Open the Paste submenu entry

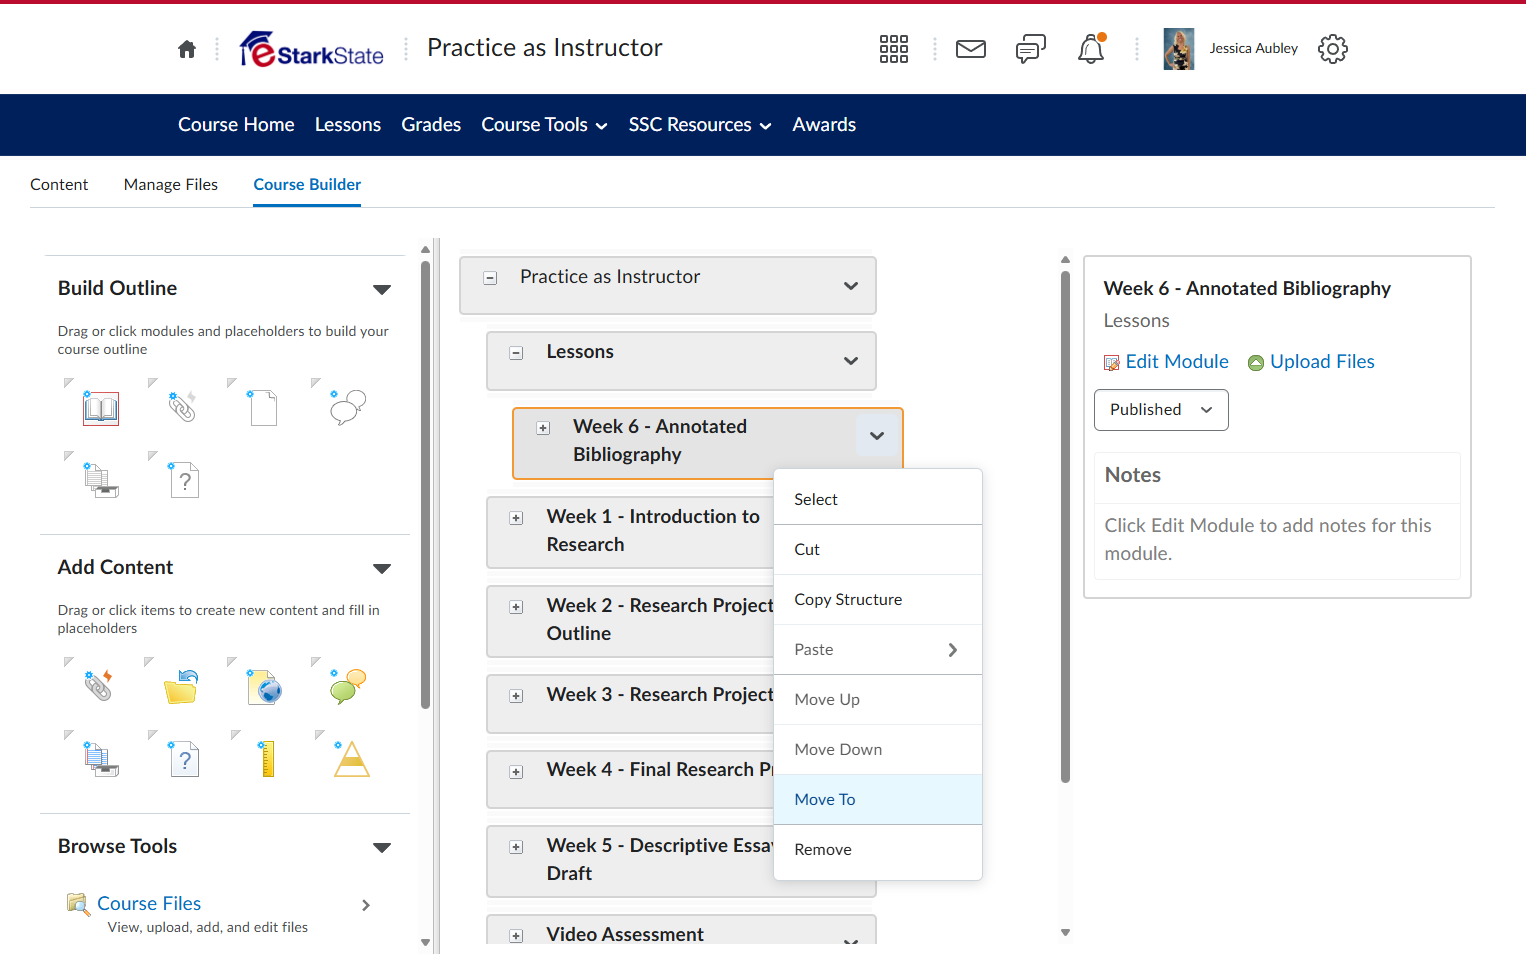click(878, 650)
